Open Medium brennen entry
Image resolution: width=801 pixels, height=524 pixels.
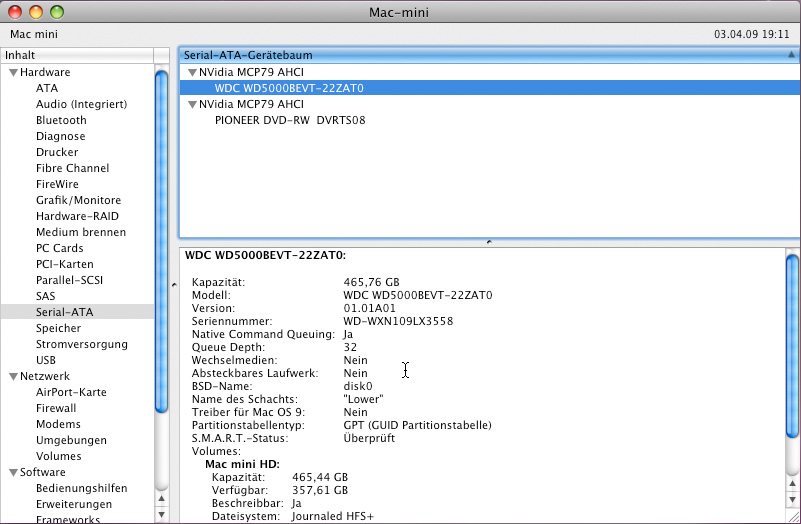(x=81, y=232)
